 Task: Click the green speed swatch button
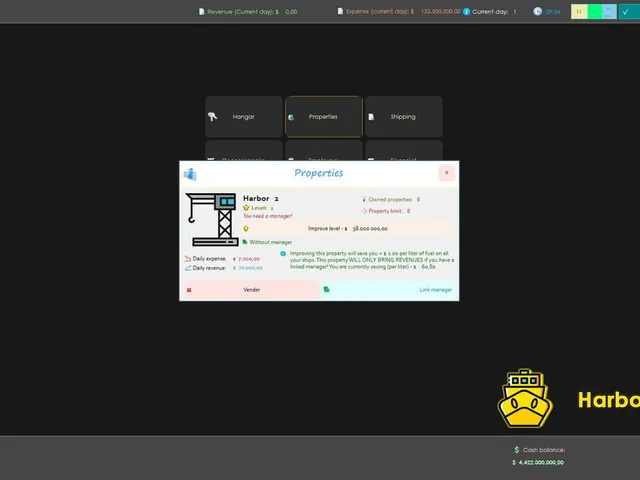point(594,11)
